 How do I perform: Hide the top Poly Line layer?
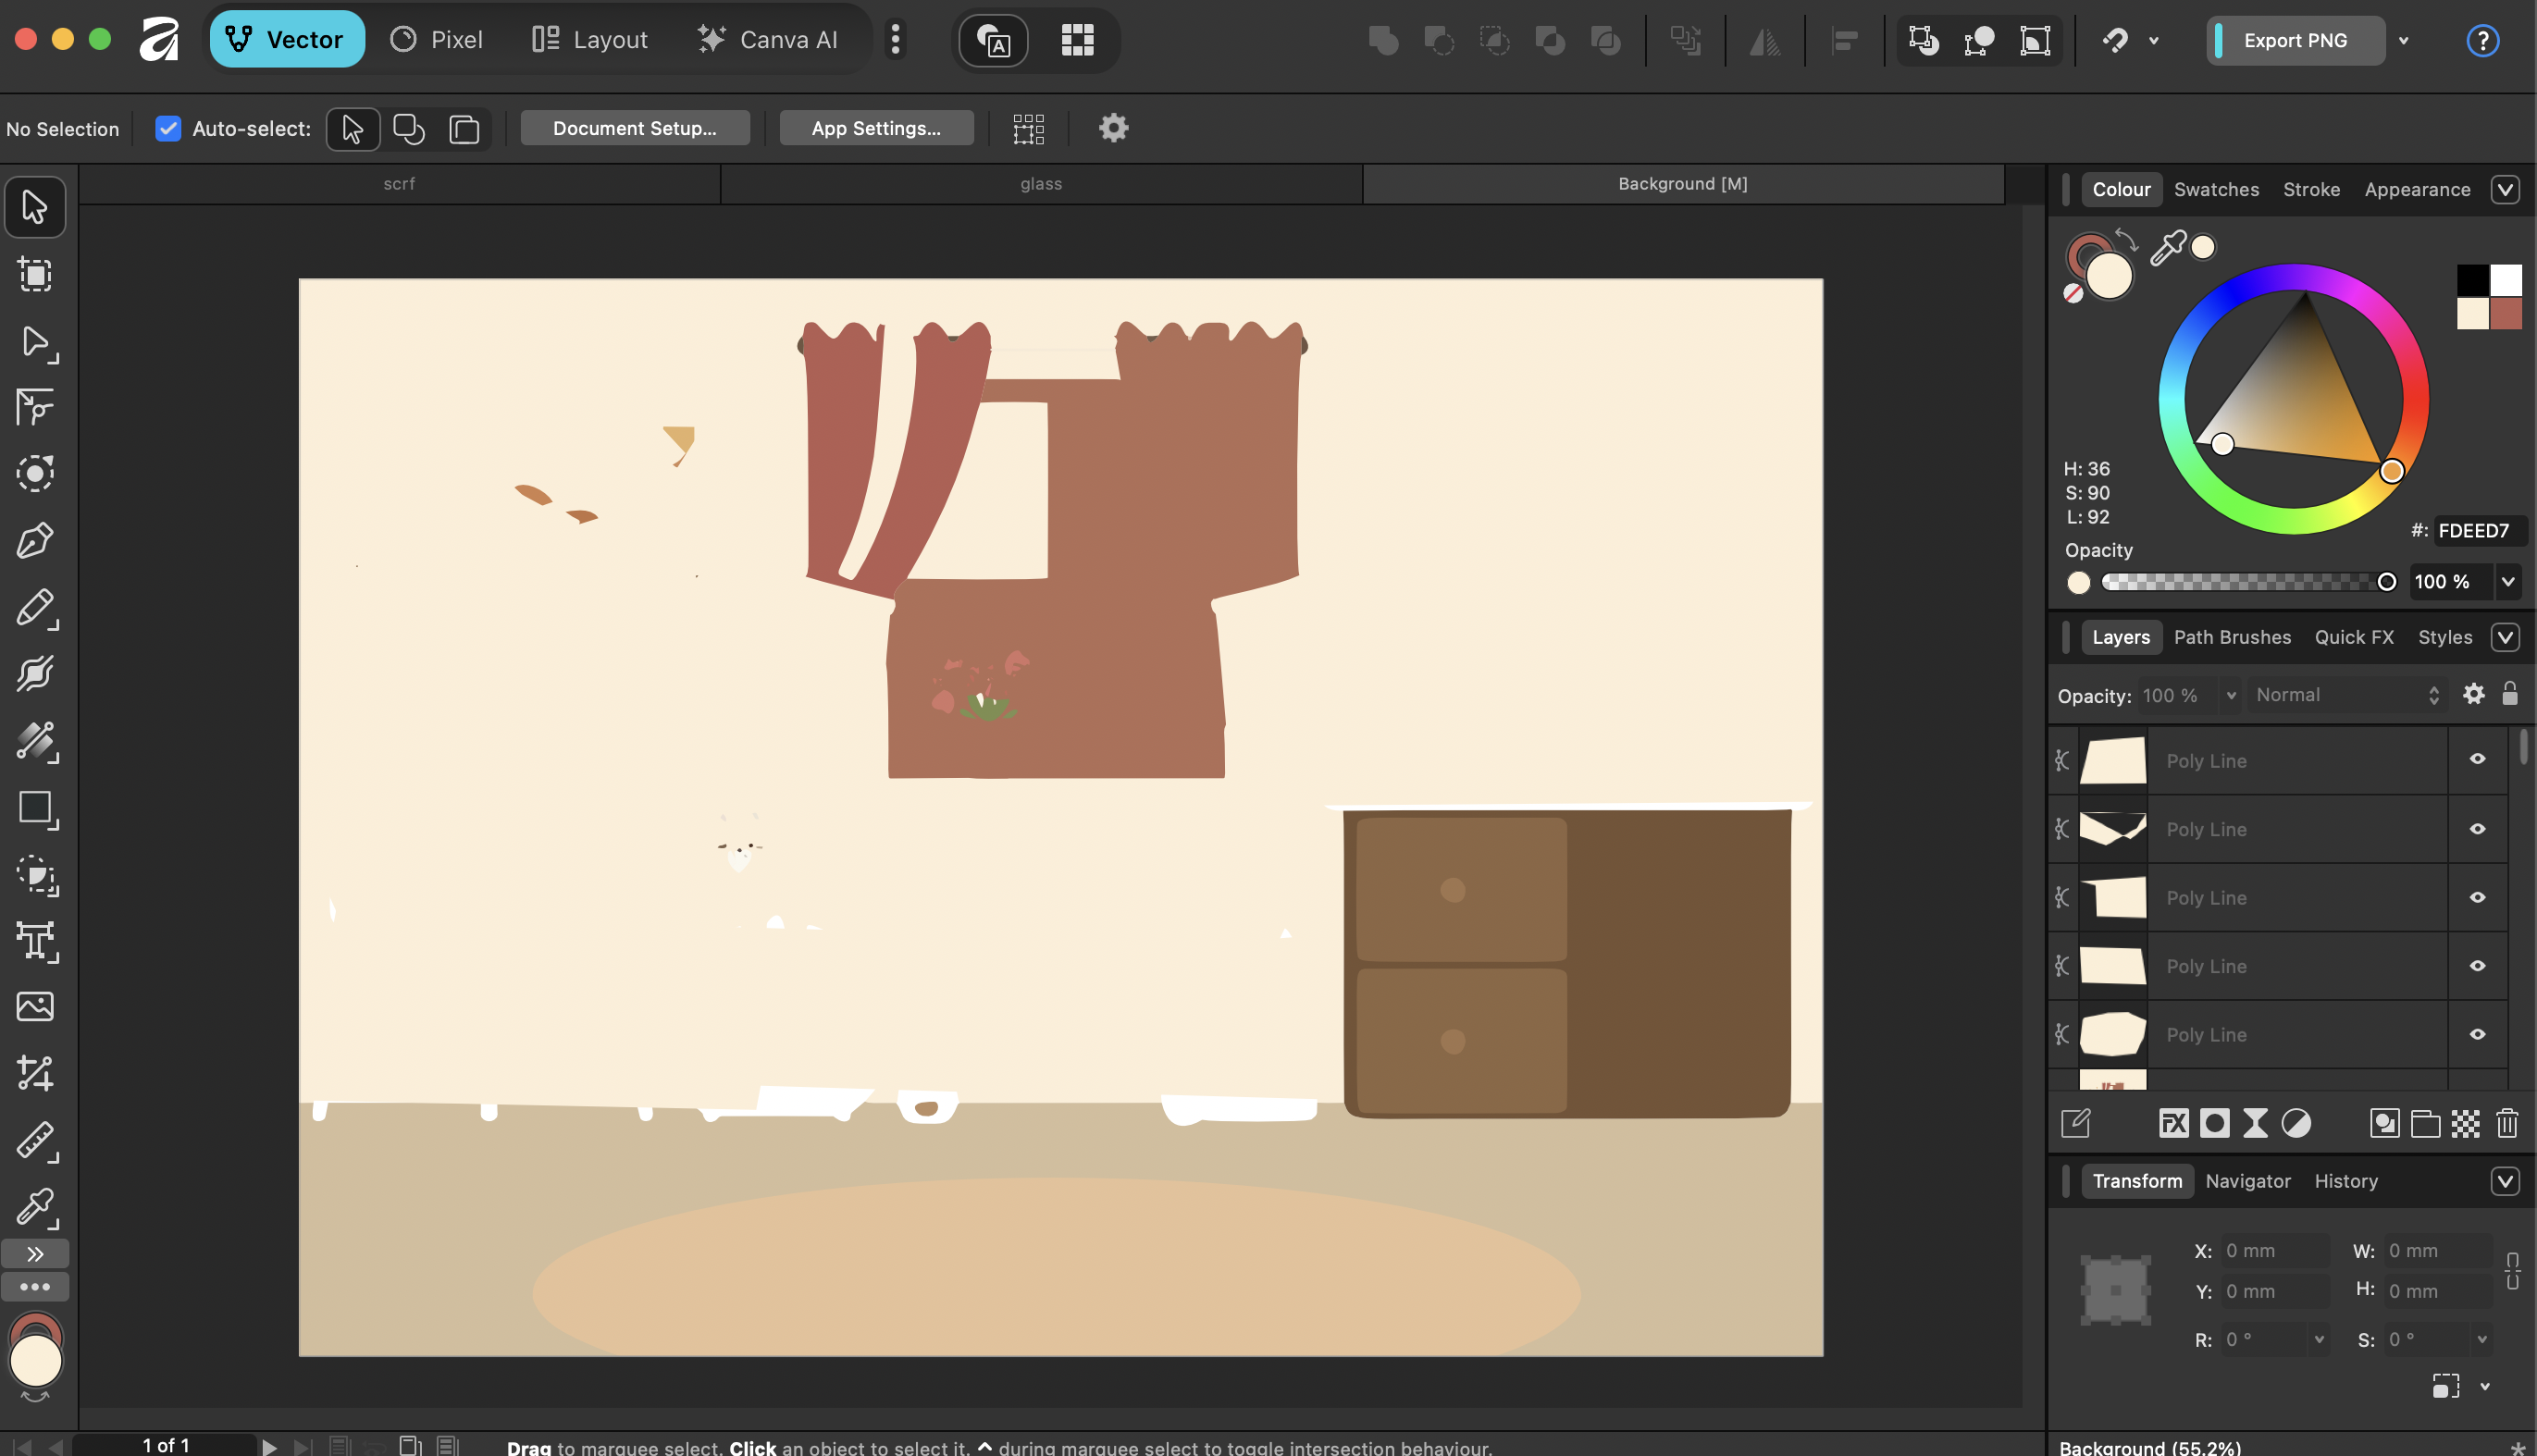point(2477,760)
